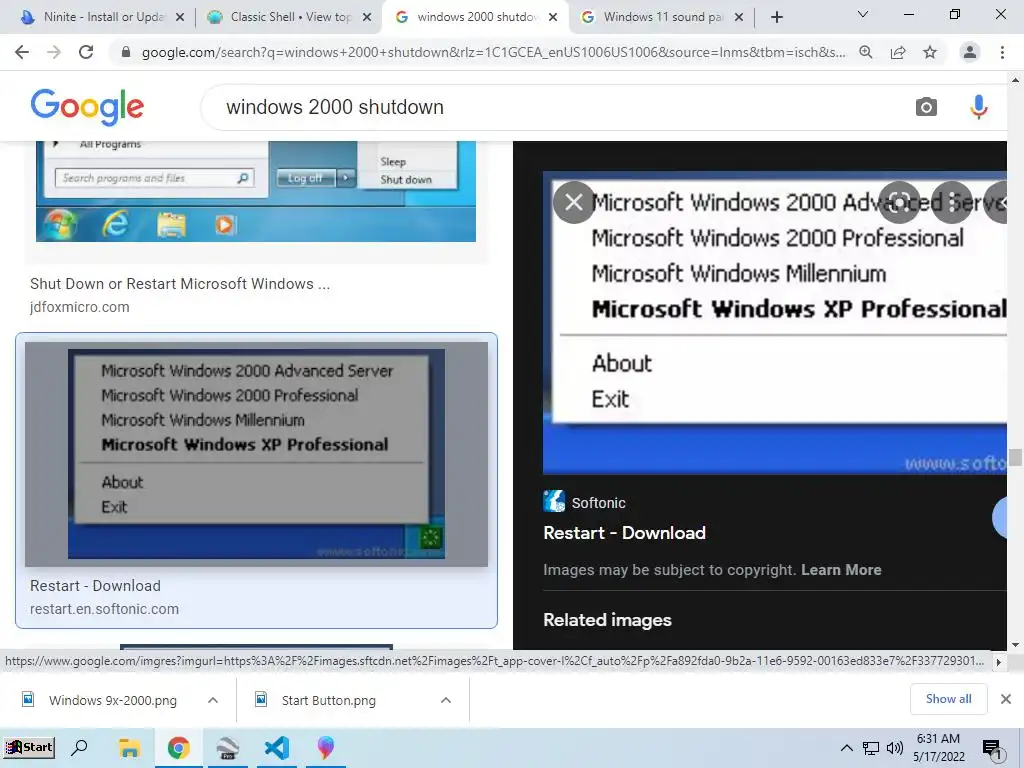Open preview panel more options
This screenshot has height=768, width=1024.
952,202
